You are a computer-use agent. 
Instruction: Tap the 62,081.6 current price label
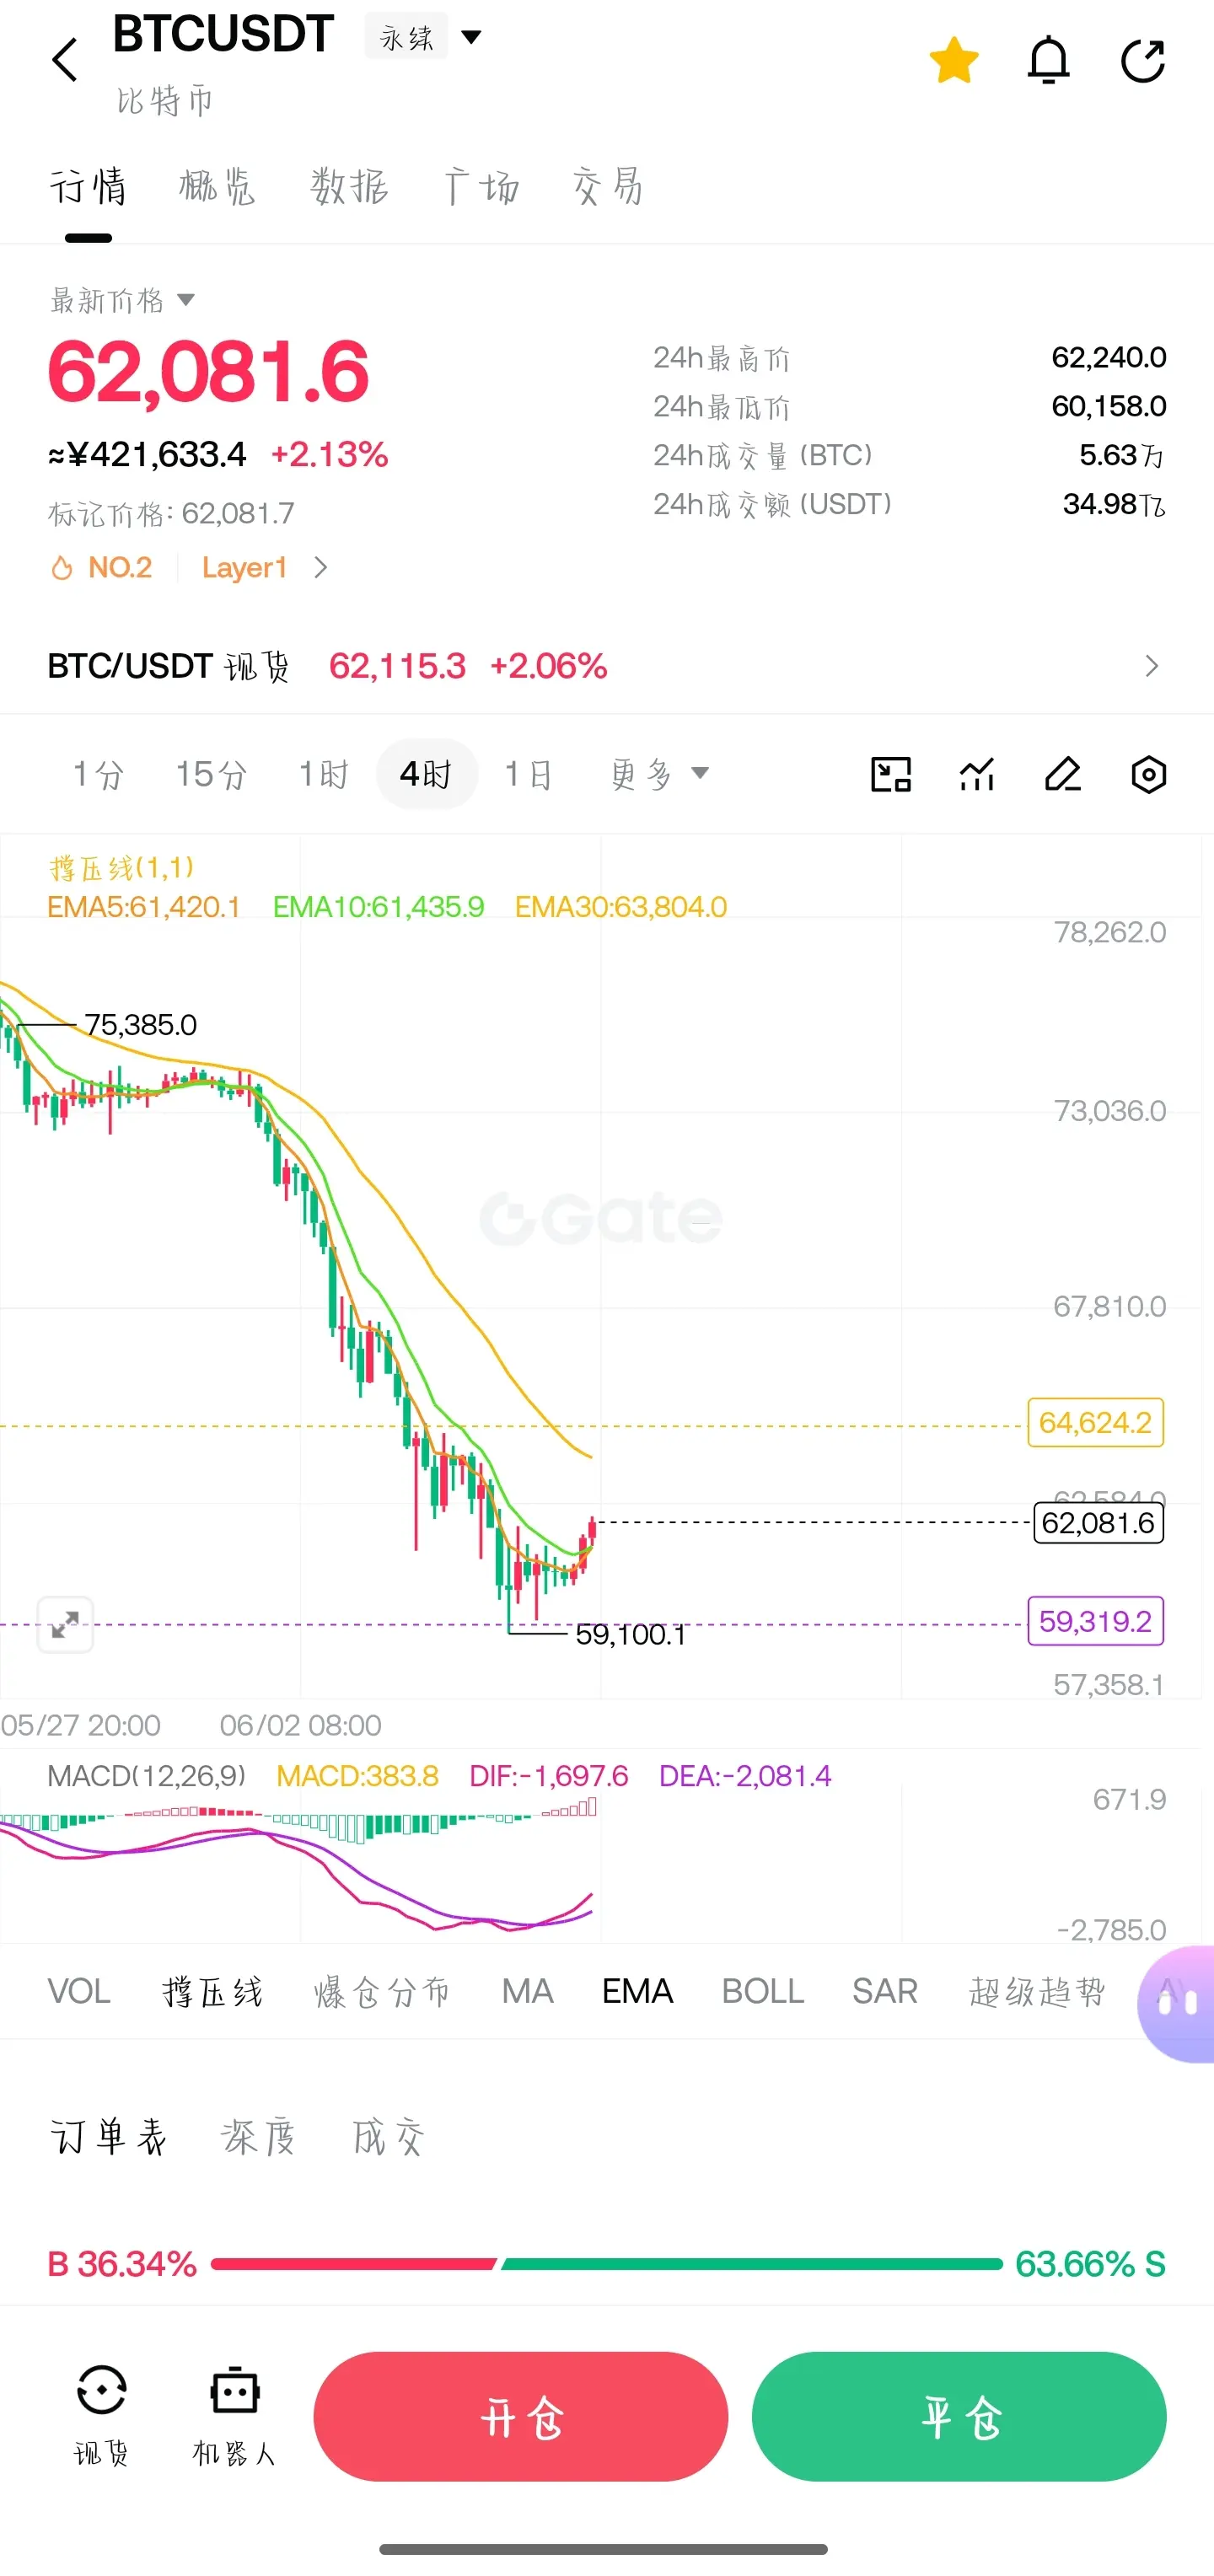coord(1098,1523)
